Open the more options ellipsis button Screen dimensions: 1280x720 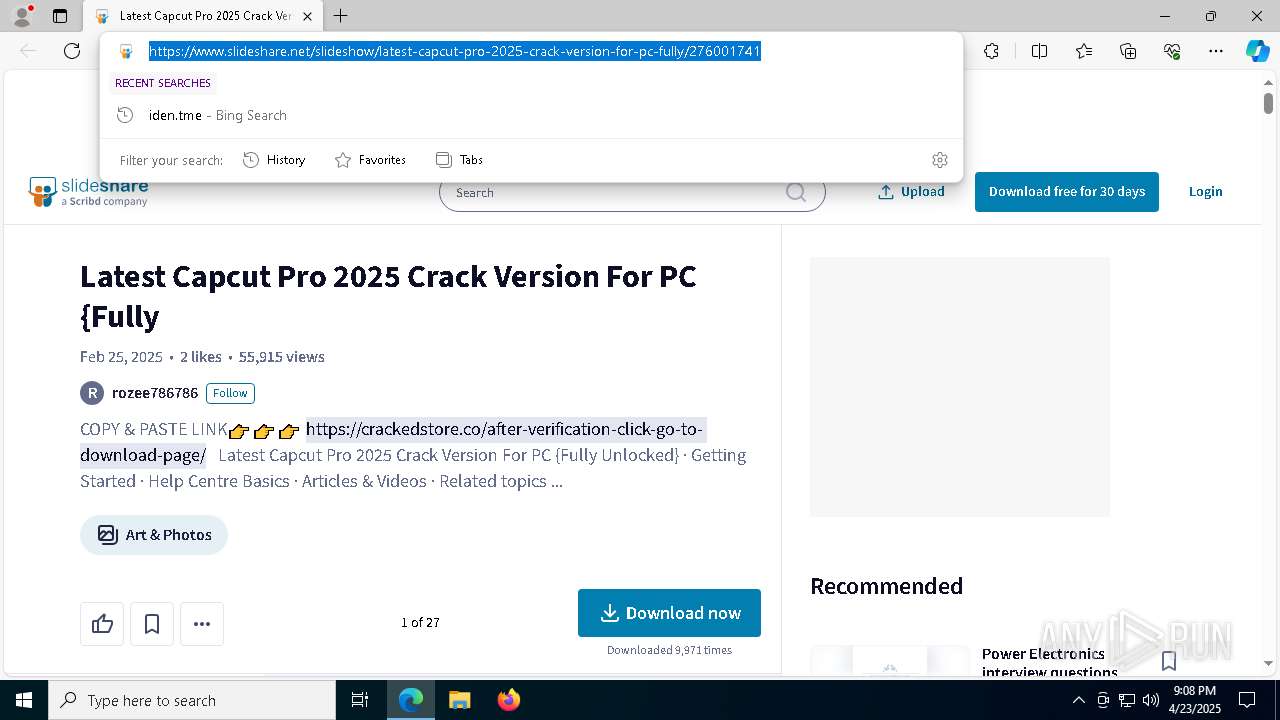pyautogui.click(x=202, y=624)
